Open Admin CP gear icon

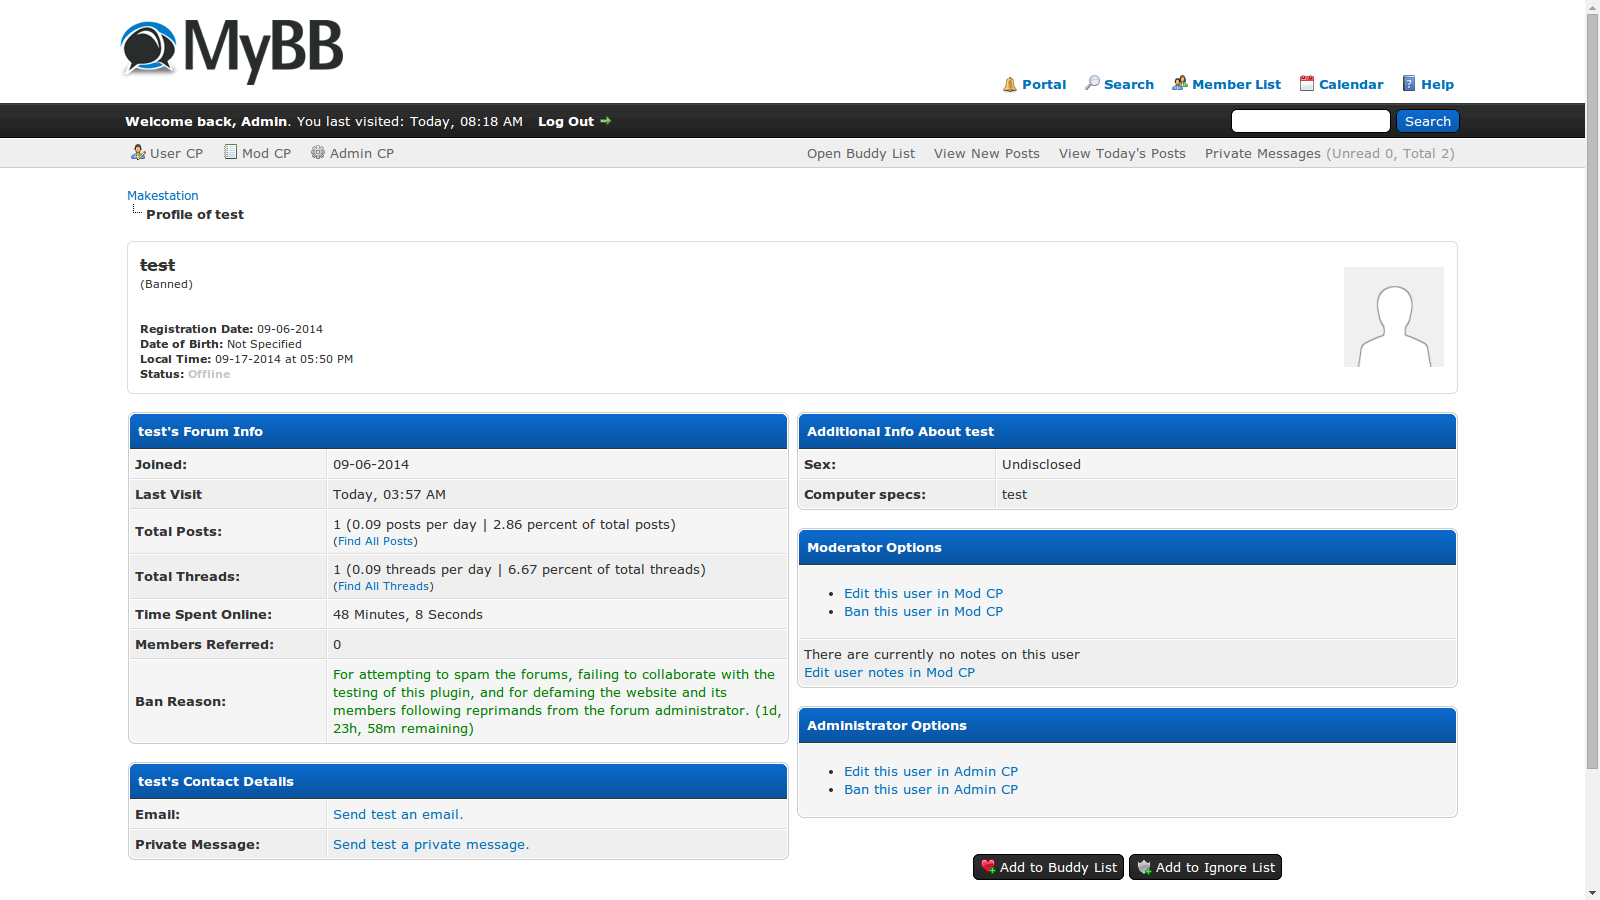tap(318, 152)
